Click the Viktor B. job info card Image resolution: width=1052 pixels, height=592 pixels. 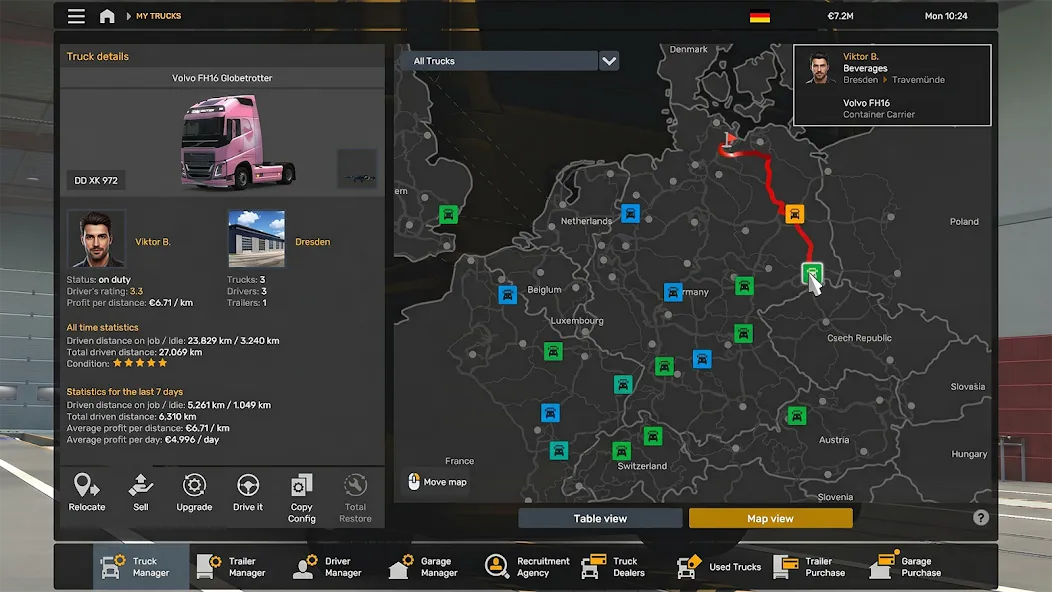coord(892,85)
